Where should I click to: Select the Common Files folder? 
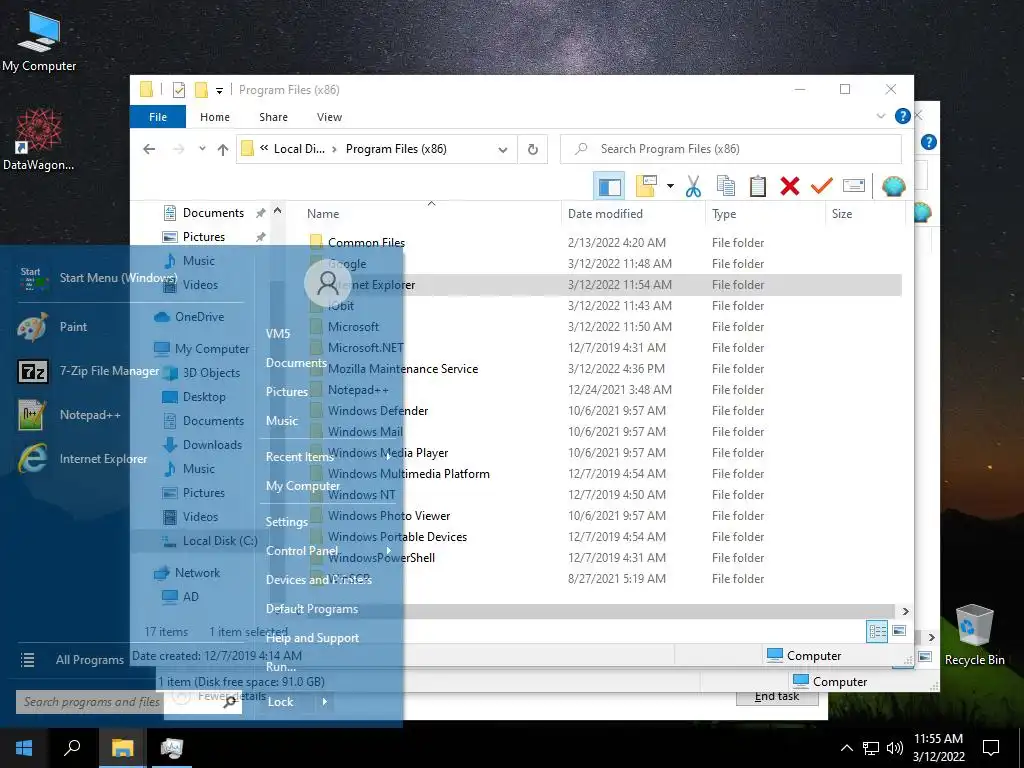(366, 243)
